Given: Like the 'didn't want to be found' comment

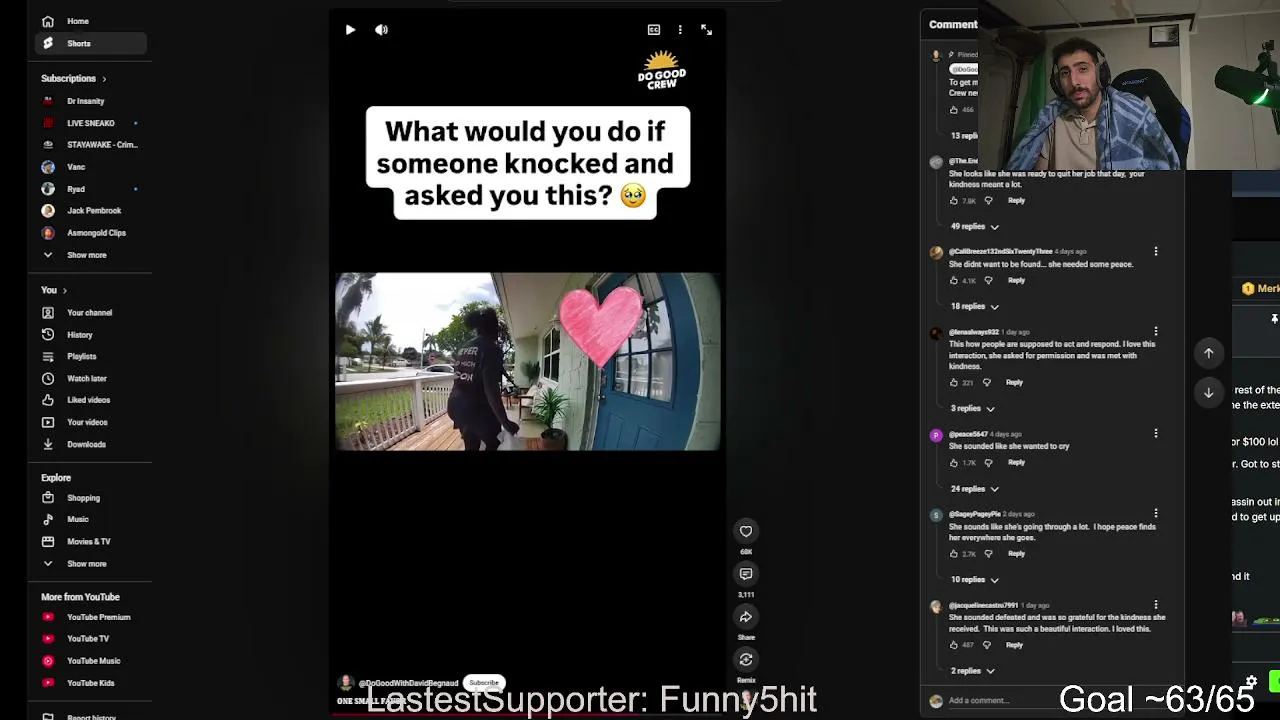Looking at the screenshot, I should pyautogui.click(x=954, y=281).
